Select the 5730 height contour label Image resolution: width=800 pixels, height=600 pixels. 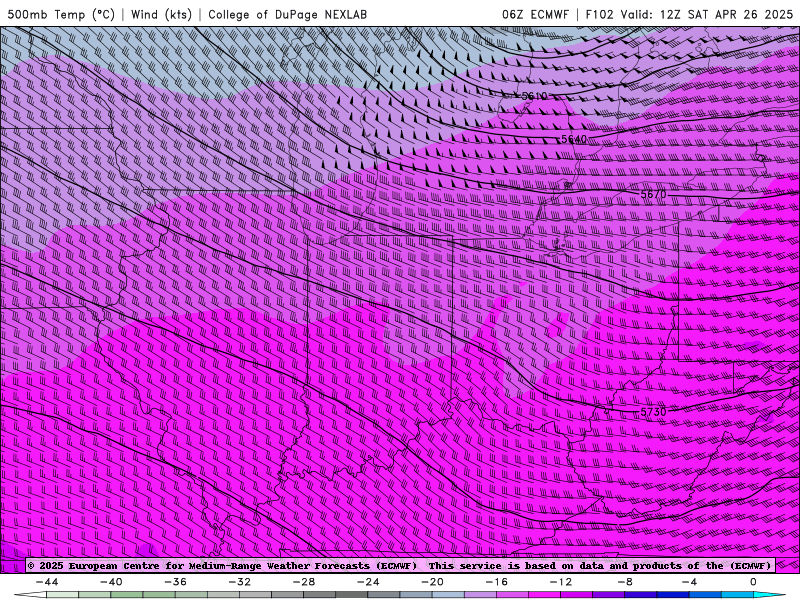point(653,411)
